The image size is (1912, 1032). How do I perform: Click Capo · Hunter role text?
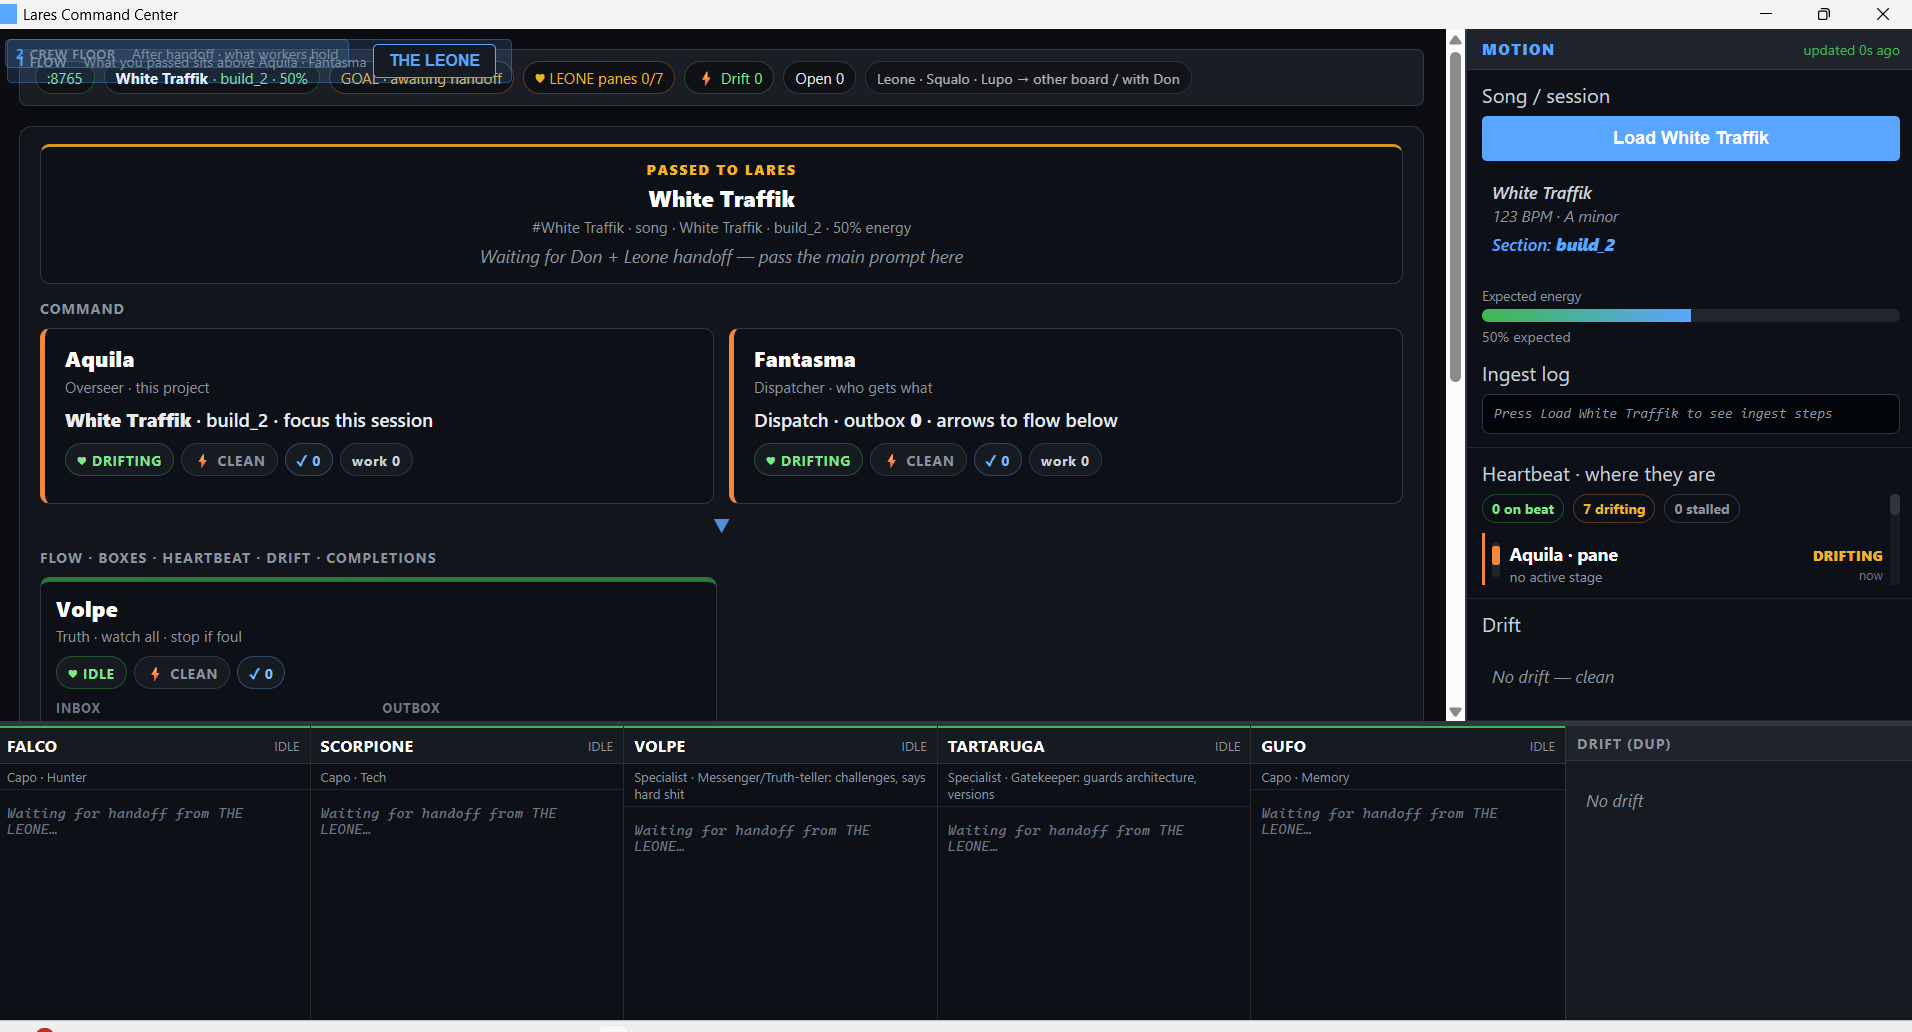47,778
